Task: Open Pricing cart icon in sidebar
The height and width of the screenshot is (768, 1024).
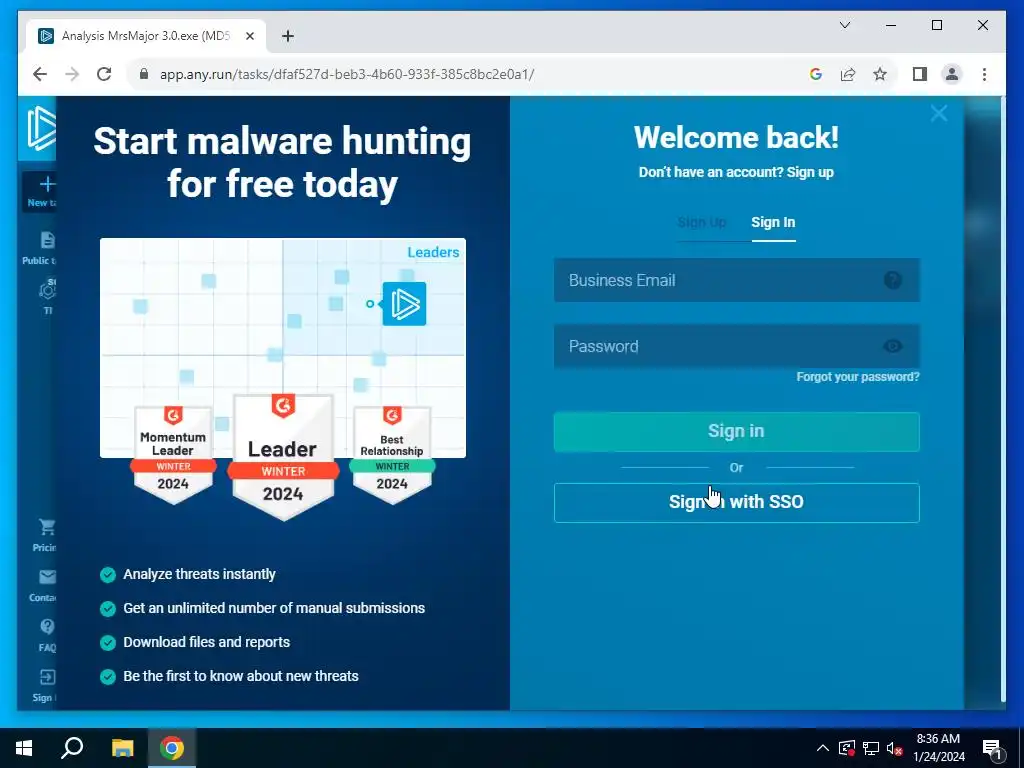Action: click(x=47, y=526)
